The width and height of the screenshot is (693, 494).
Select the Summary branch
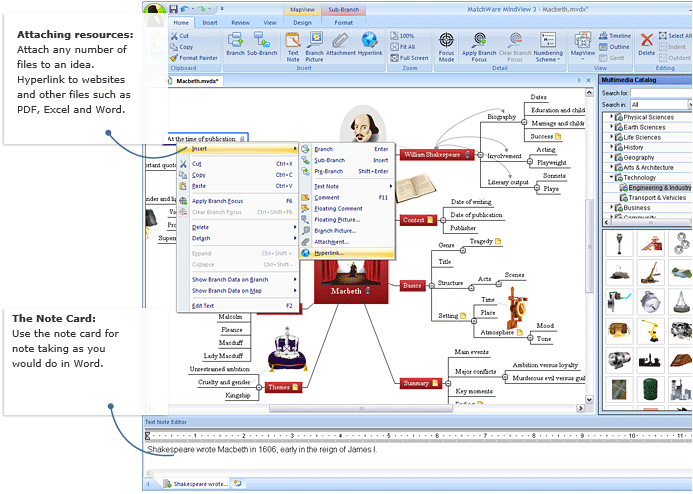click(x=420, y=384)
